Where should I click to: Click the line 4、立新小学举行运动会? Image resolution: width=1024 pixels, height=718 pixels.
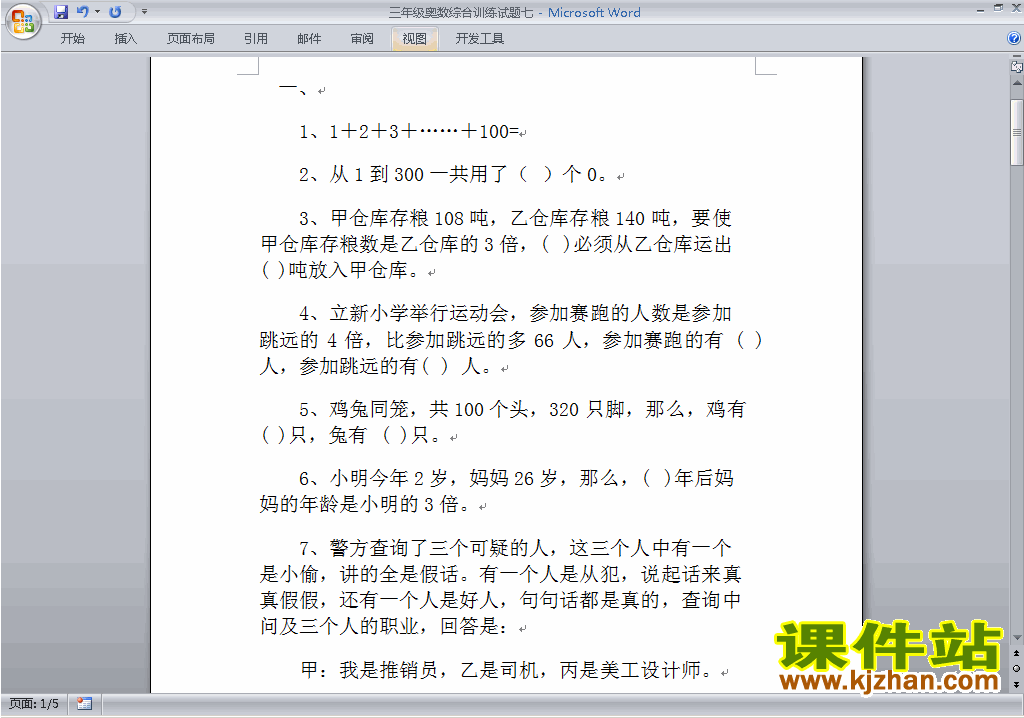coord(515,314)
